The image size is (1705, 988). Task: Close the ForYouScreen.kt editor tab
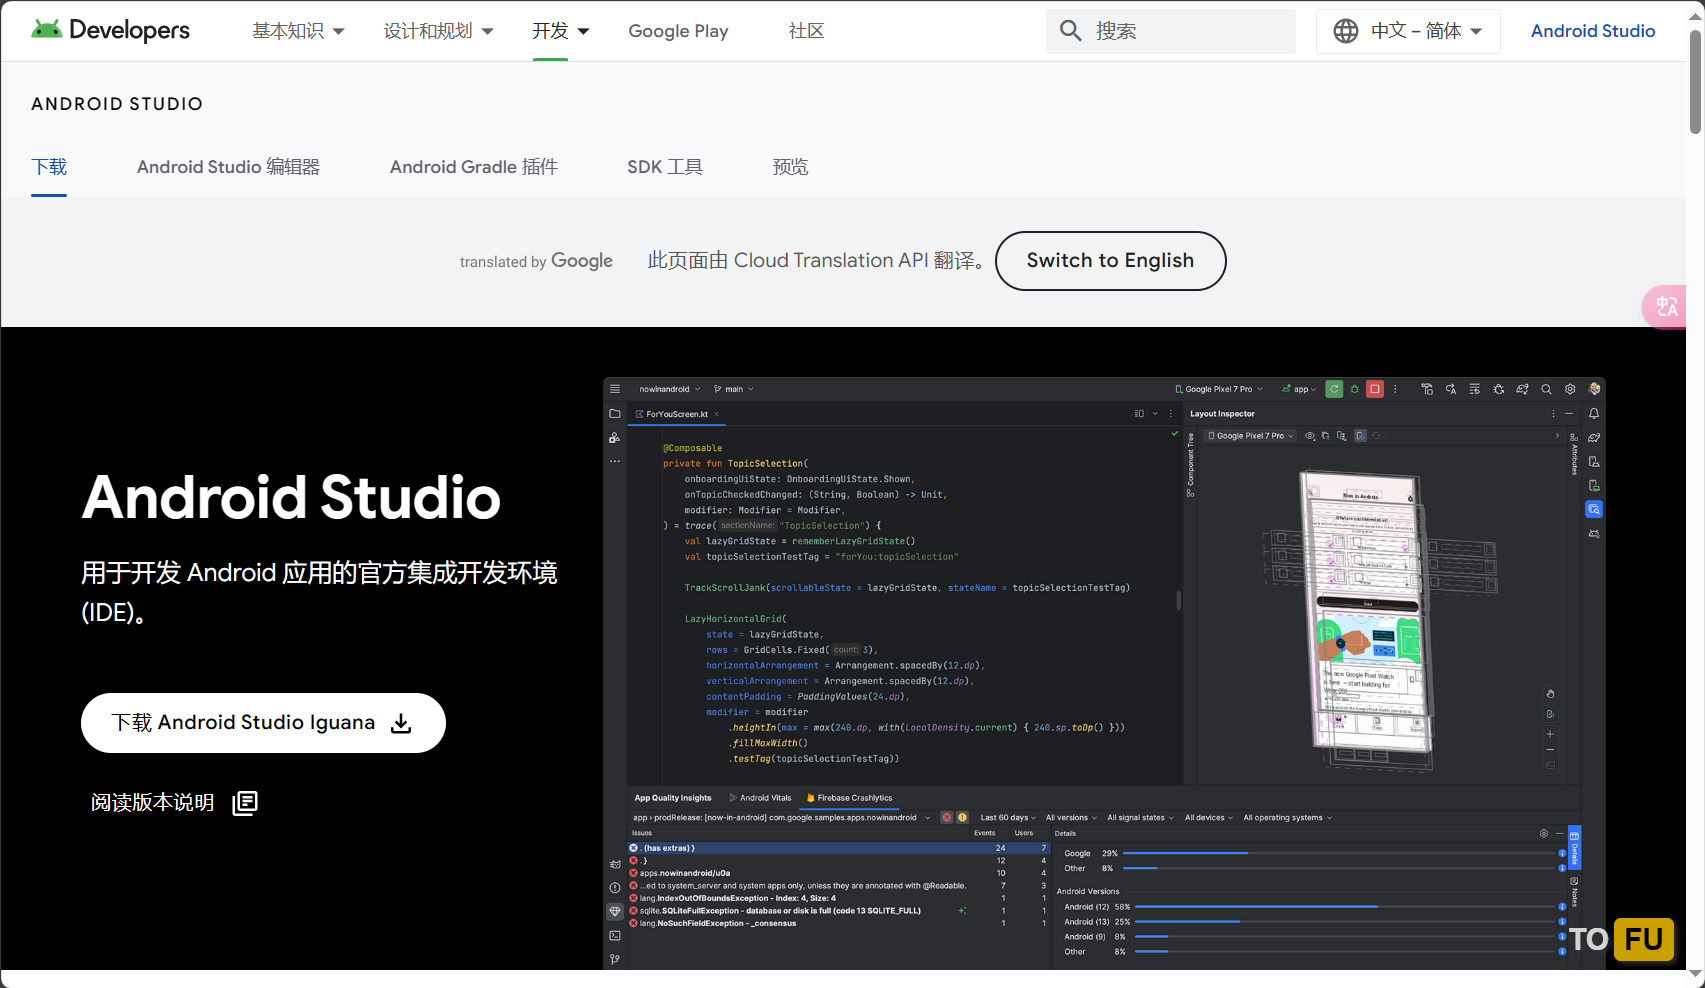pos(717,414)
